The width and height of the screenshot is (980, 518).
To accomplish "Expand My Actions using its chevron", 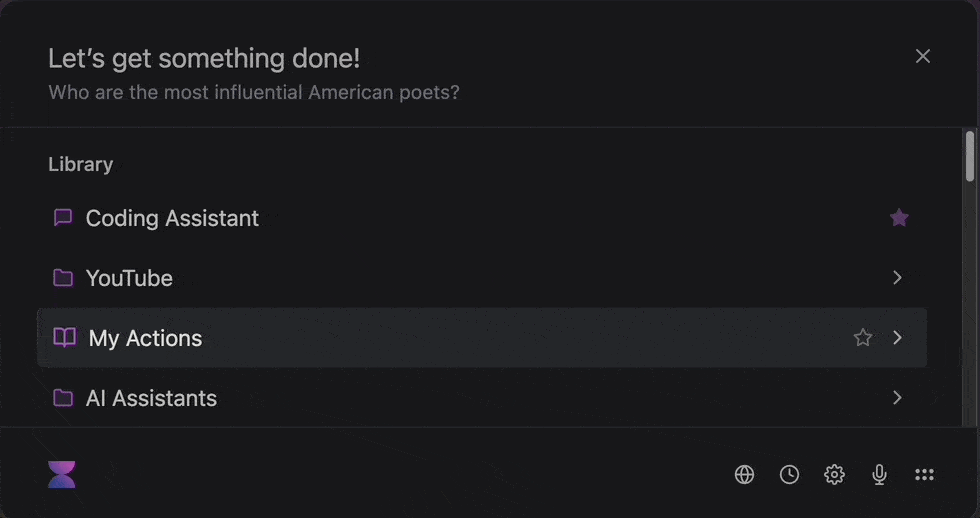I will point(898,337).
